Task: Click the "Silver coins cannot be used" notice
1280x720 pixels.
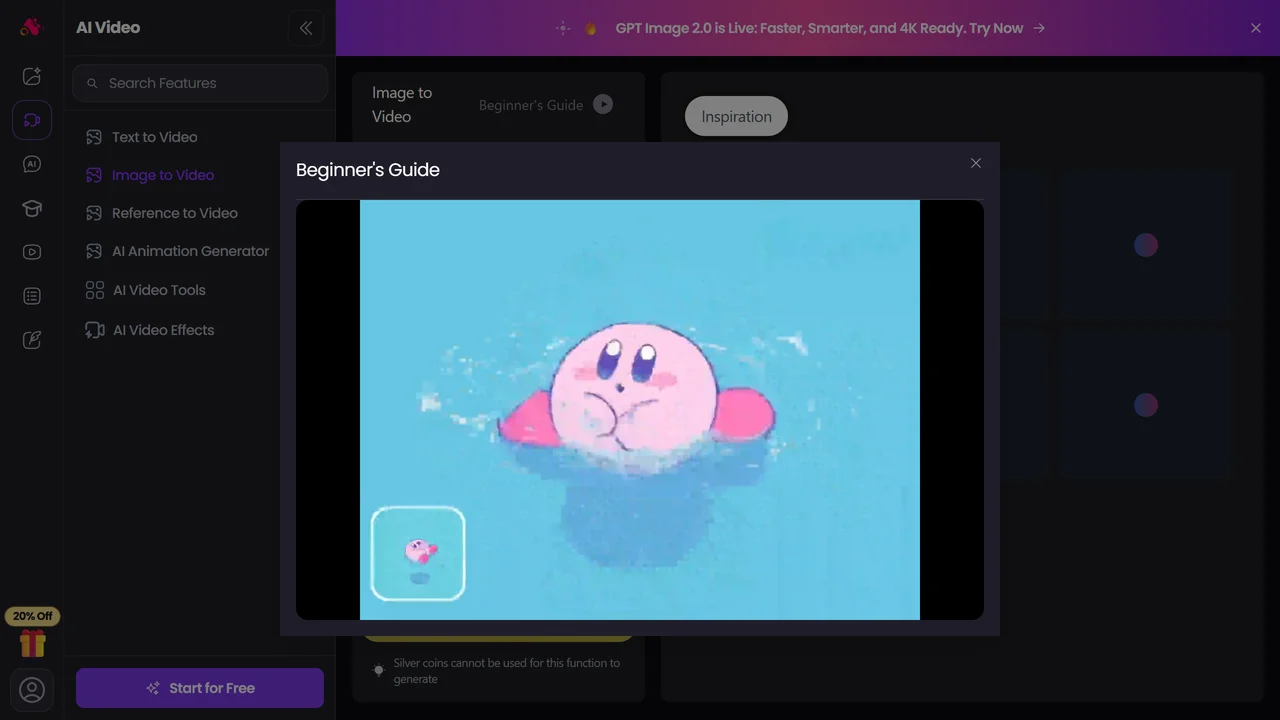Action: click(x=507, y=671)
